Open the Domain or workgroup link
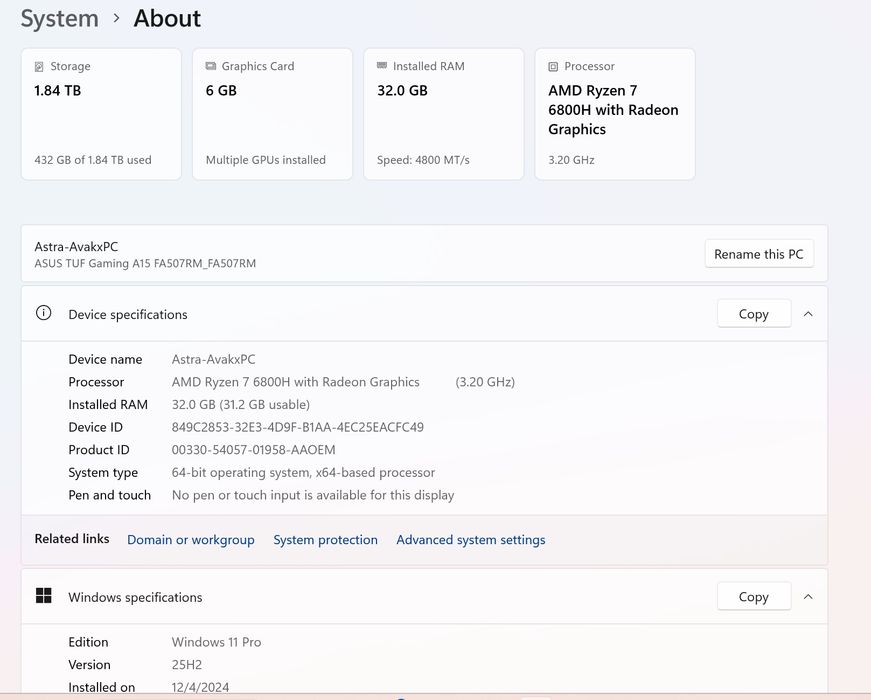The image size is (871, 700). click(191, 540)
